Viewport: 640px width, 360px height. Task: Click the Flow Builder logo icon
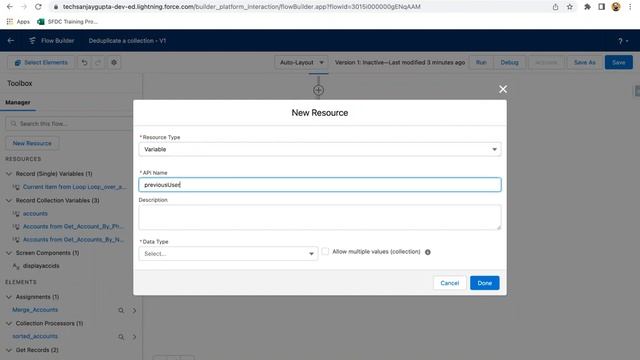tap(32, 40)
